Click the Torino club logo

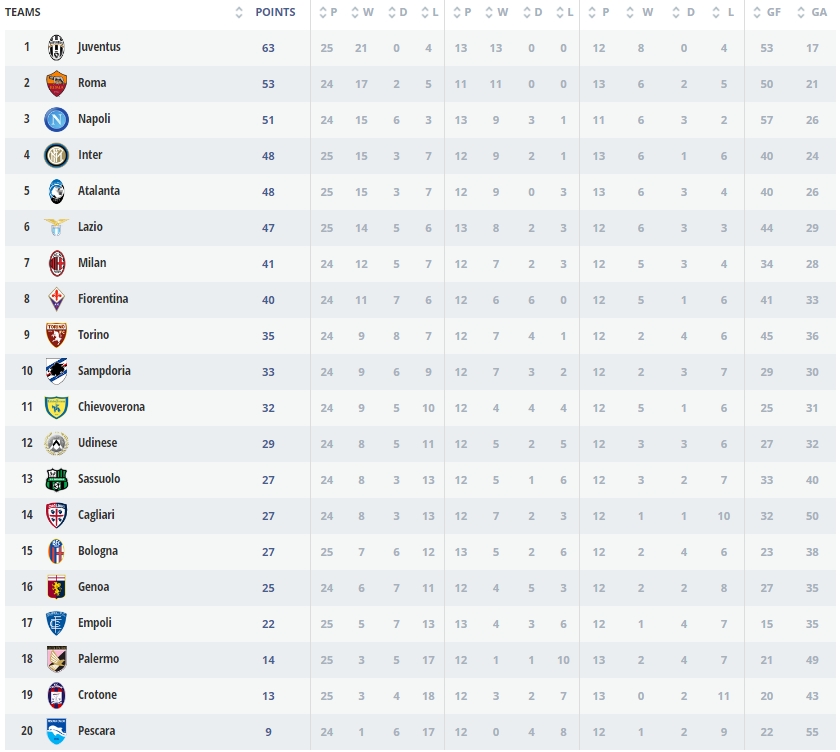click(x=56, y=336)
